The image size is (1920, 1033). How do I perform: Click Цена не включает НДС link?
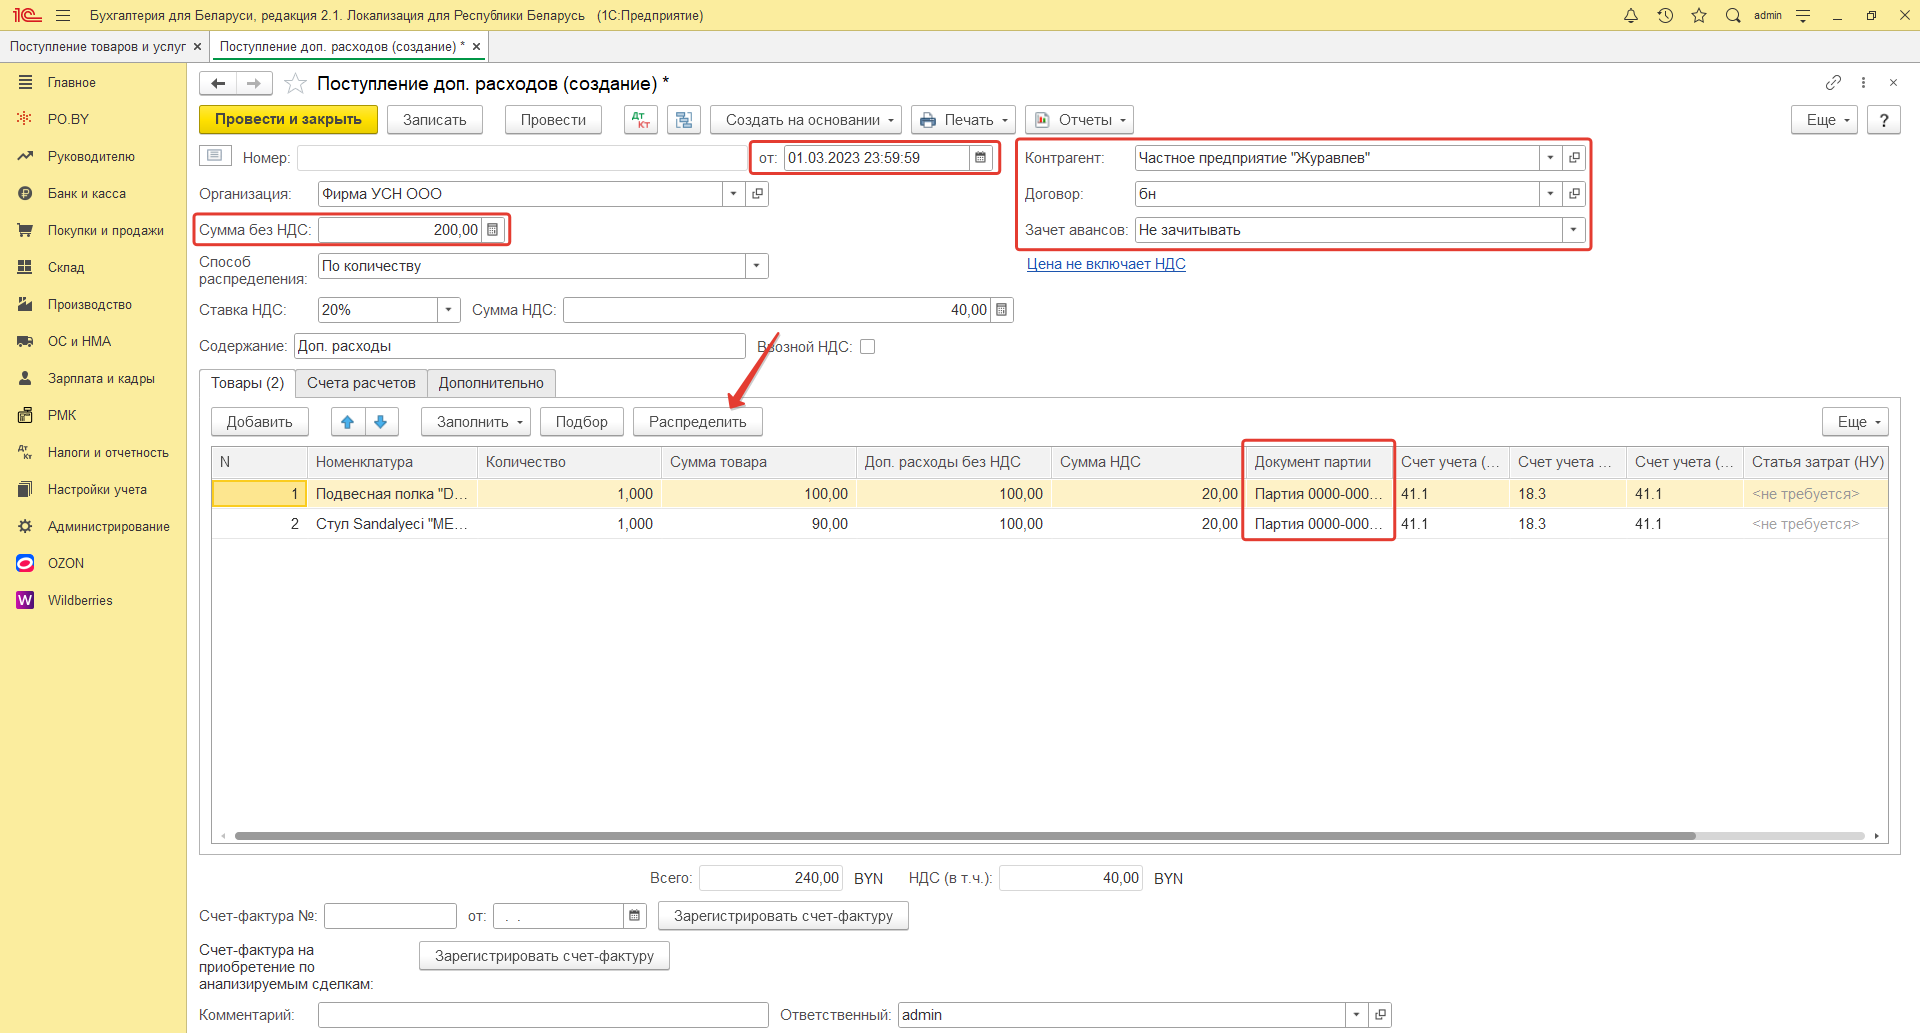coord(1106,264)
